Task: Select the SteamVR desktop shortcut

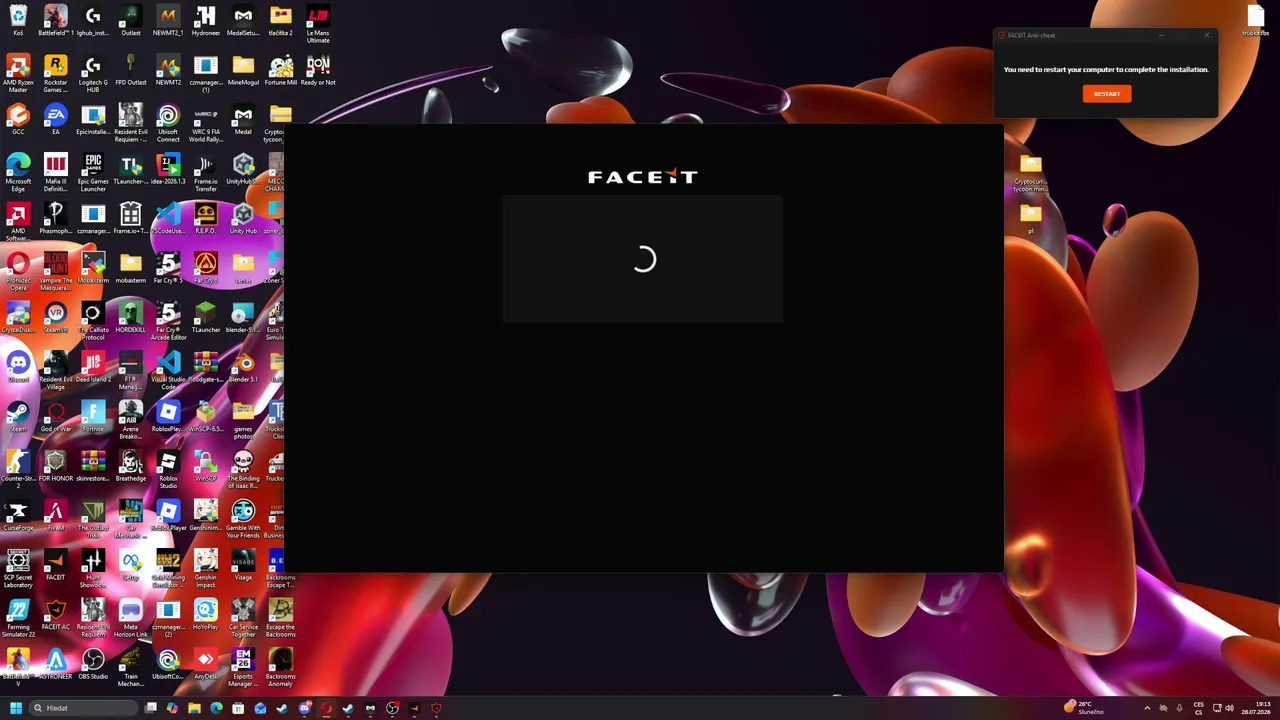Action: pos(56,318)
